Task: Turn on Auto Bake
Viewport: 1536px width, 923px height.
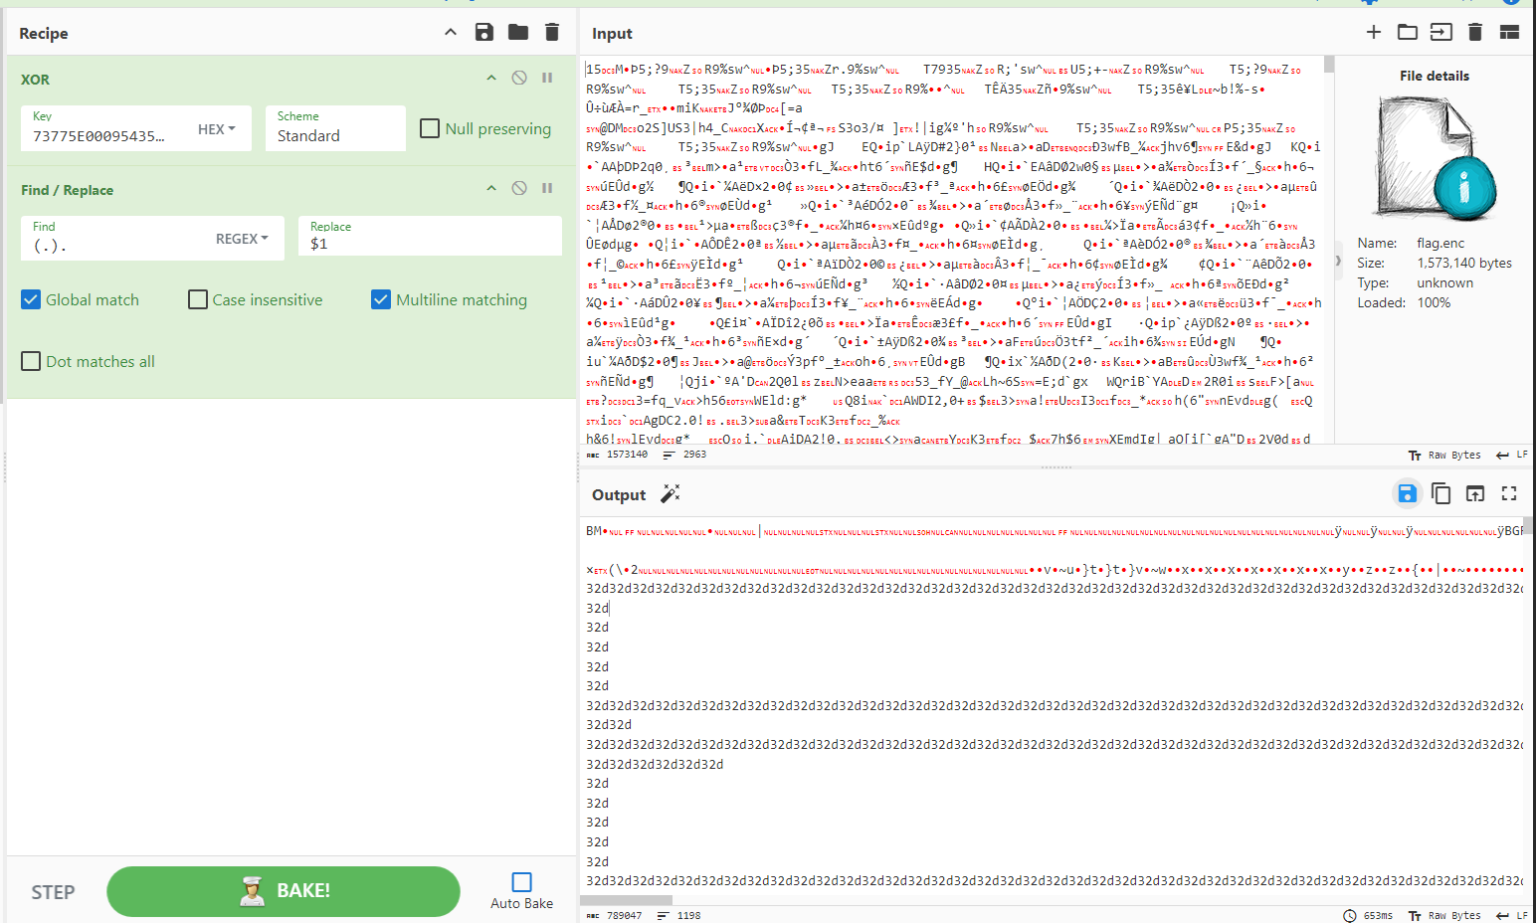Action: tap(521, 882)
